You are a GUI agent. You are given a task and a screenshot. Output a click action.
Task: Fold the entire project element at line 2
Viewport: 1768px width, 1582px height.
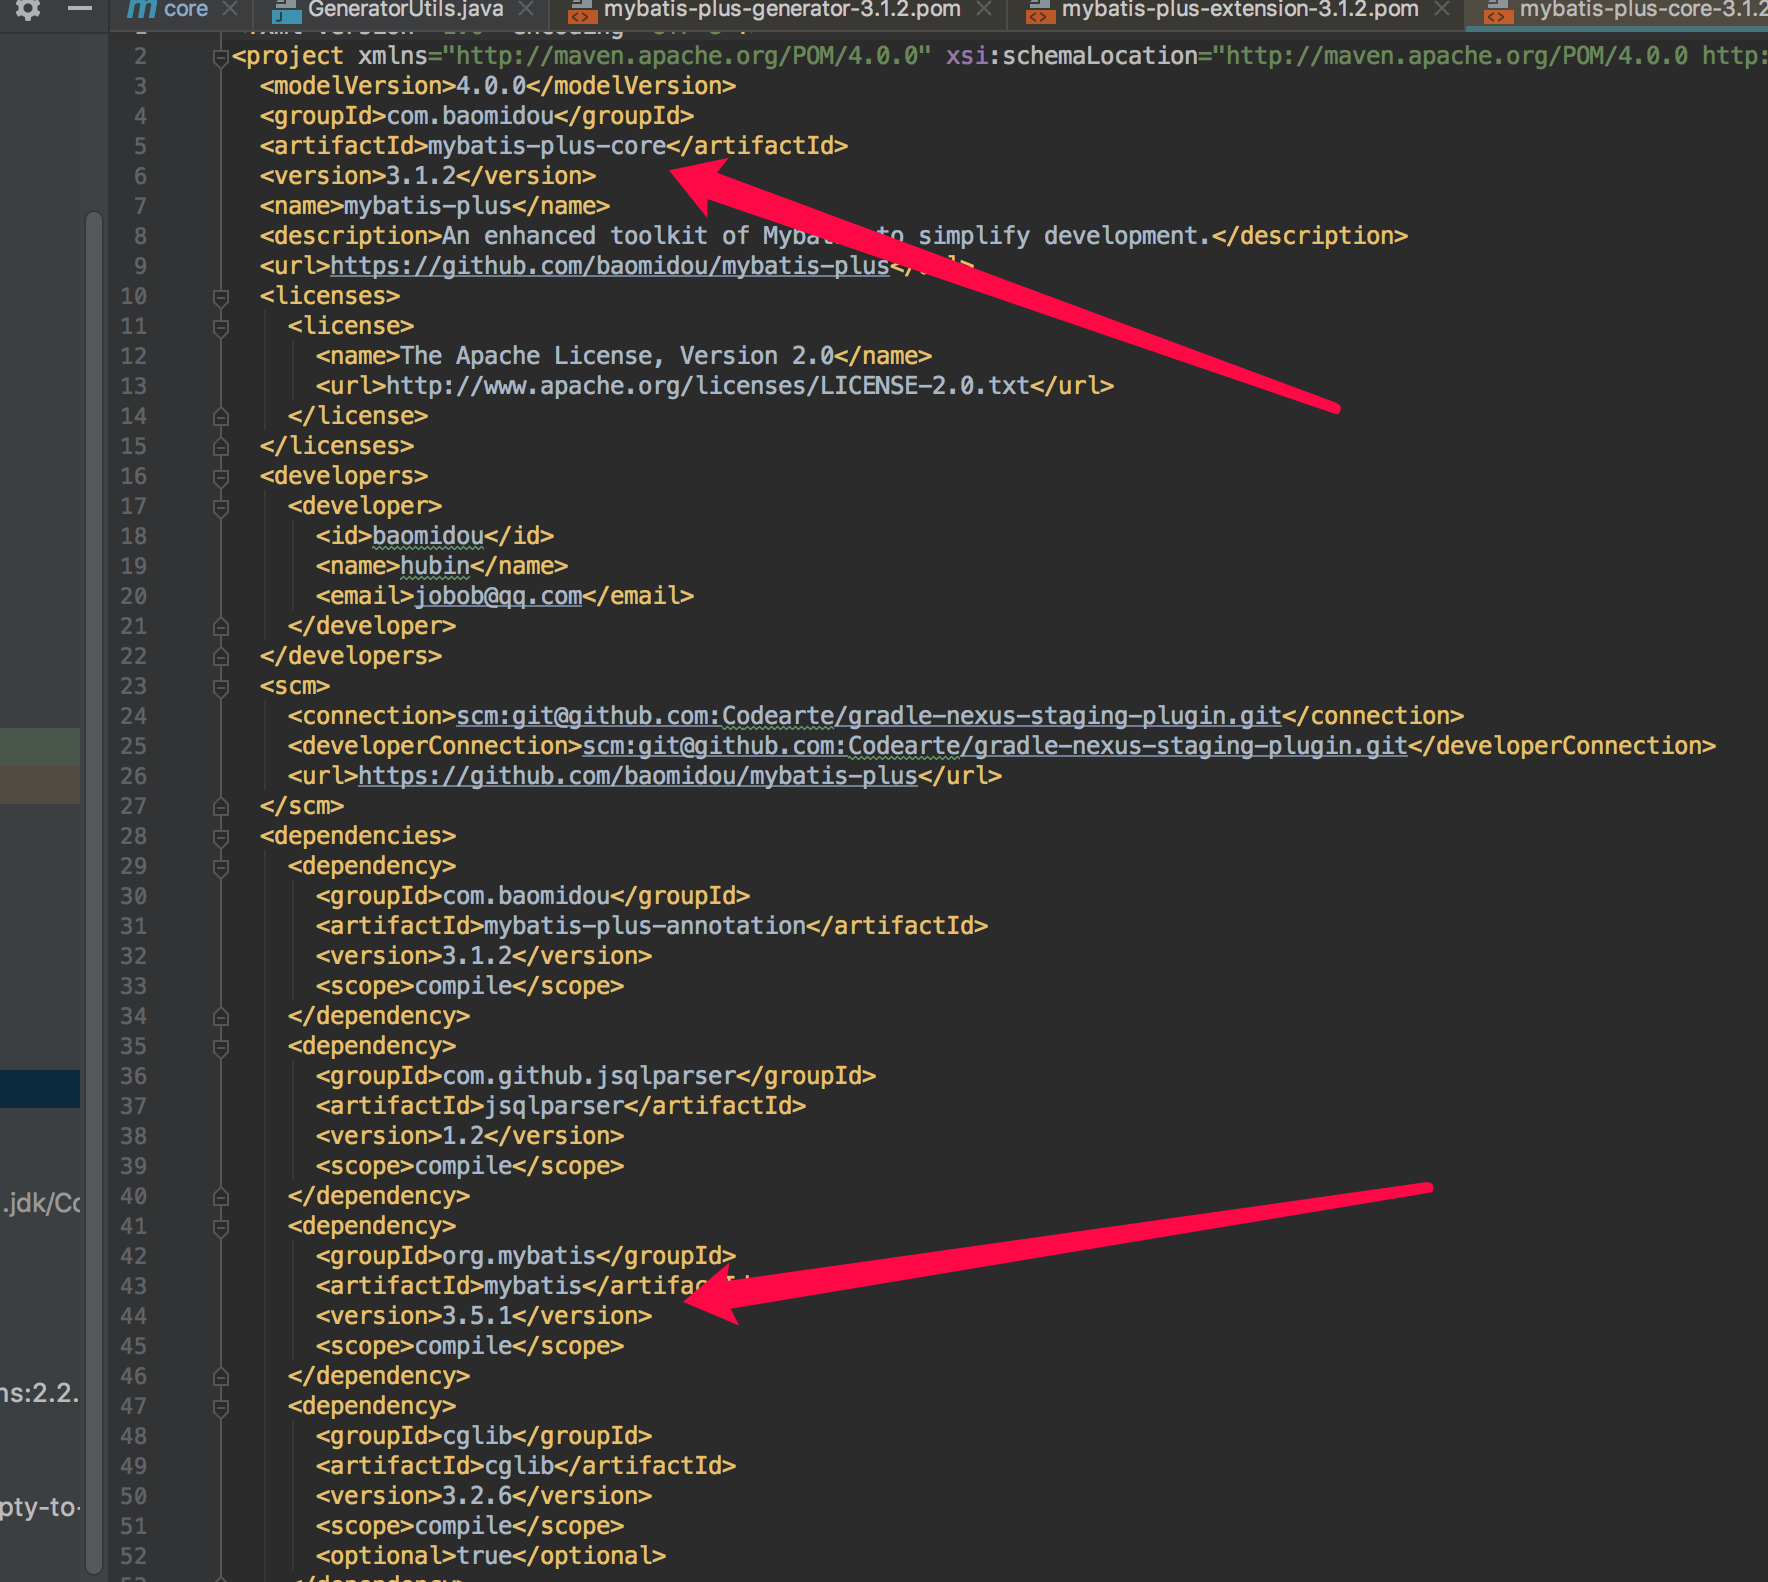(219, 56)
